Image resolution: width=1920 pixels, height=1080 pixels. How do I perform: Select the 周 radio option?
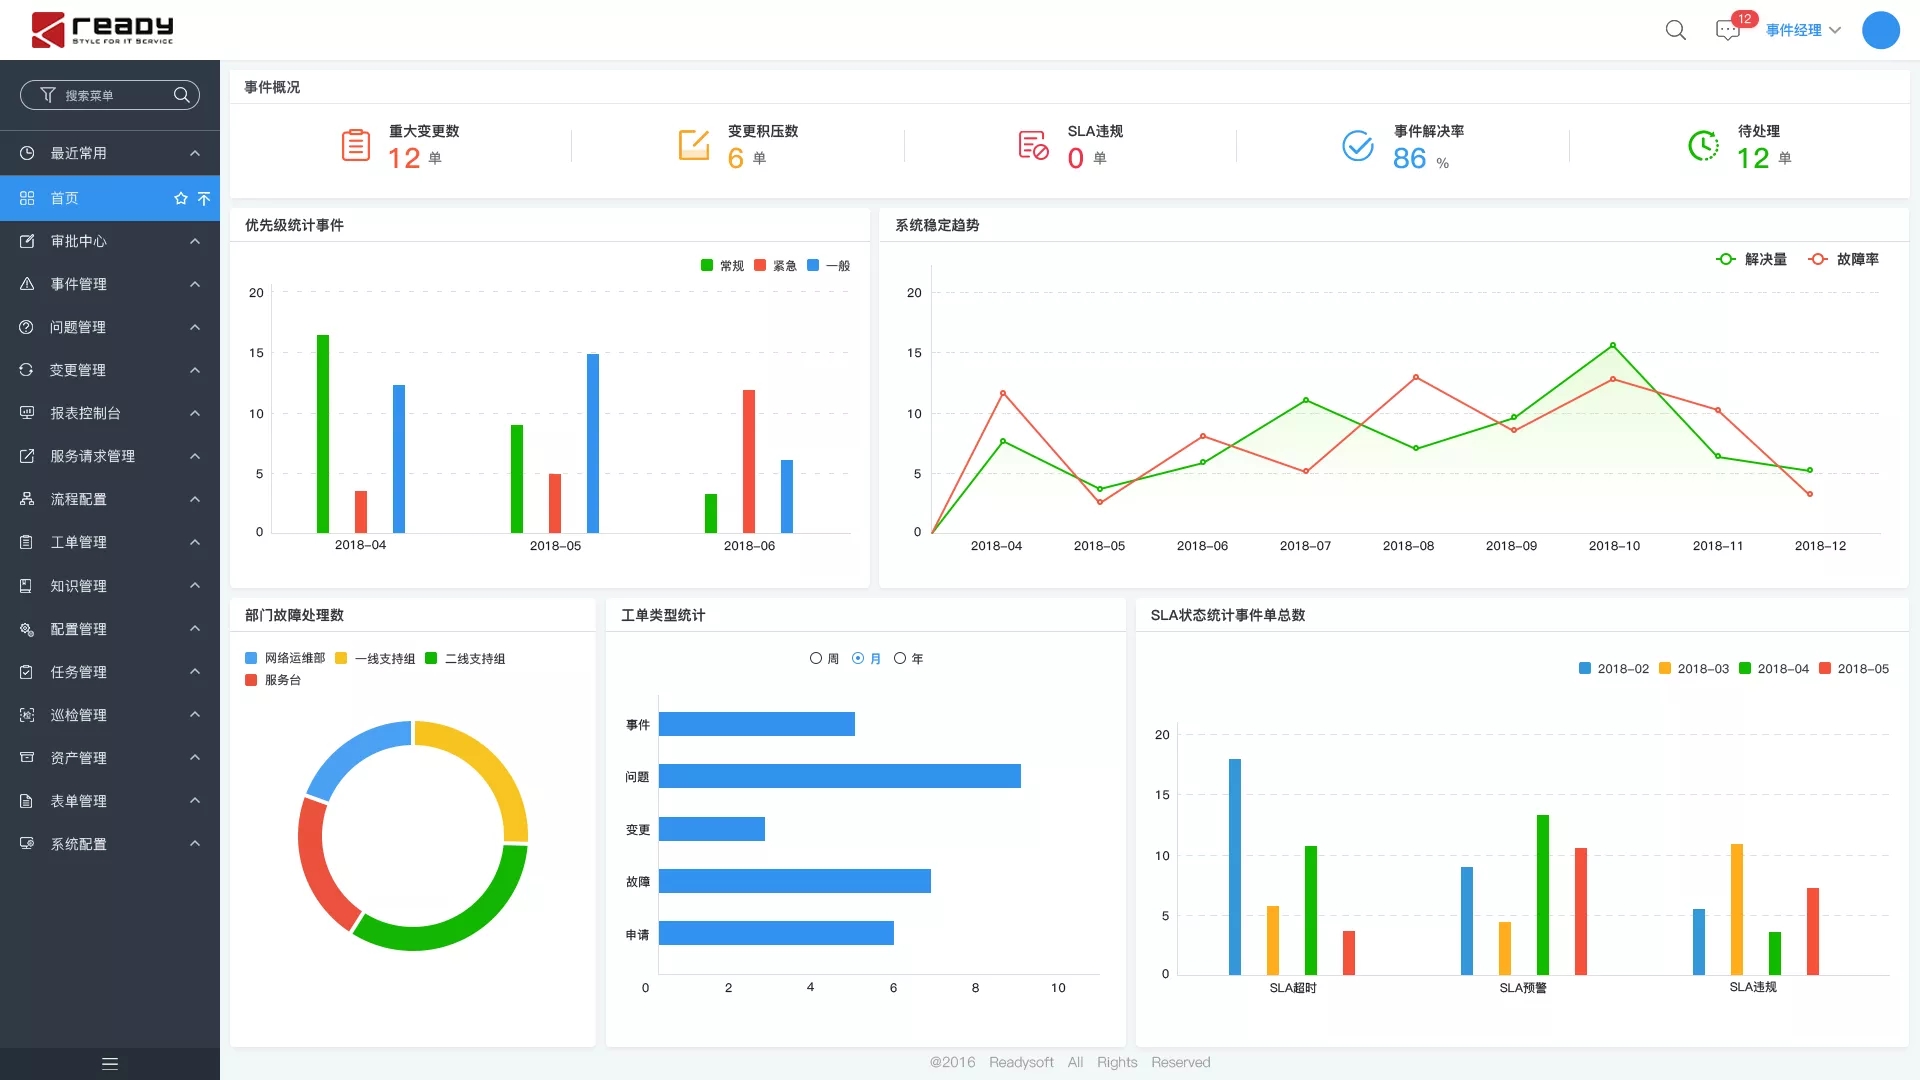[x=816, y=658]
